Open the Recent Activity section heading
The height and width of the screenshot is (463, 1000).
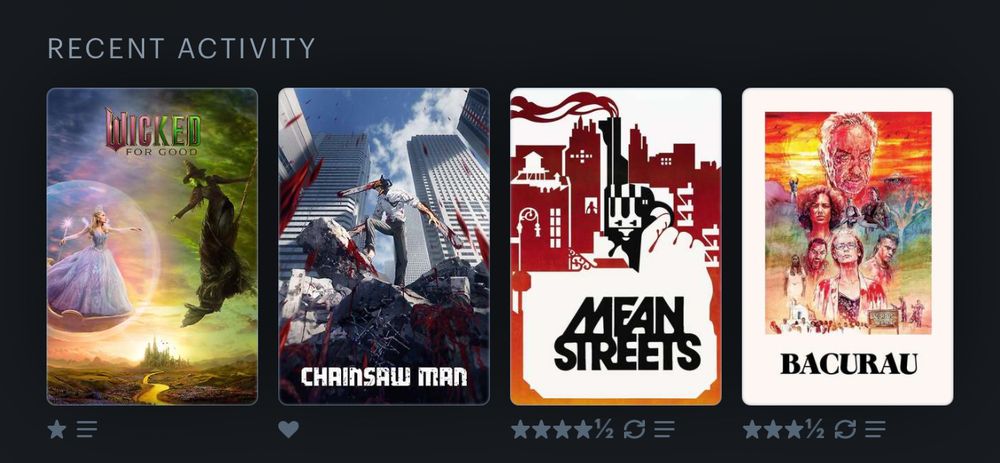pos(182,48)
